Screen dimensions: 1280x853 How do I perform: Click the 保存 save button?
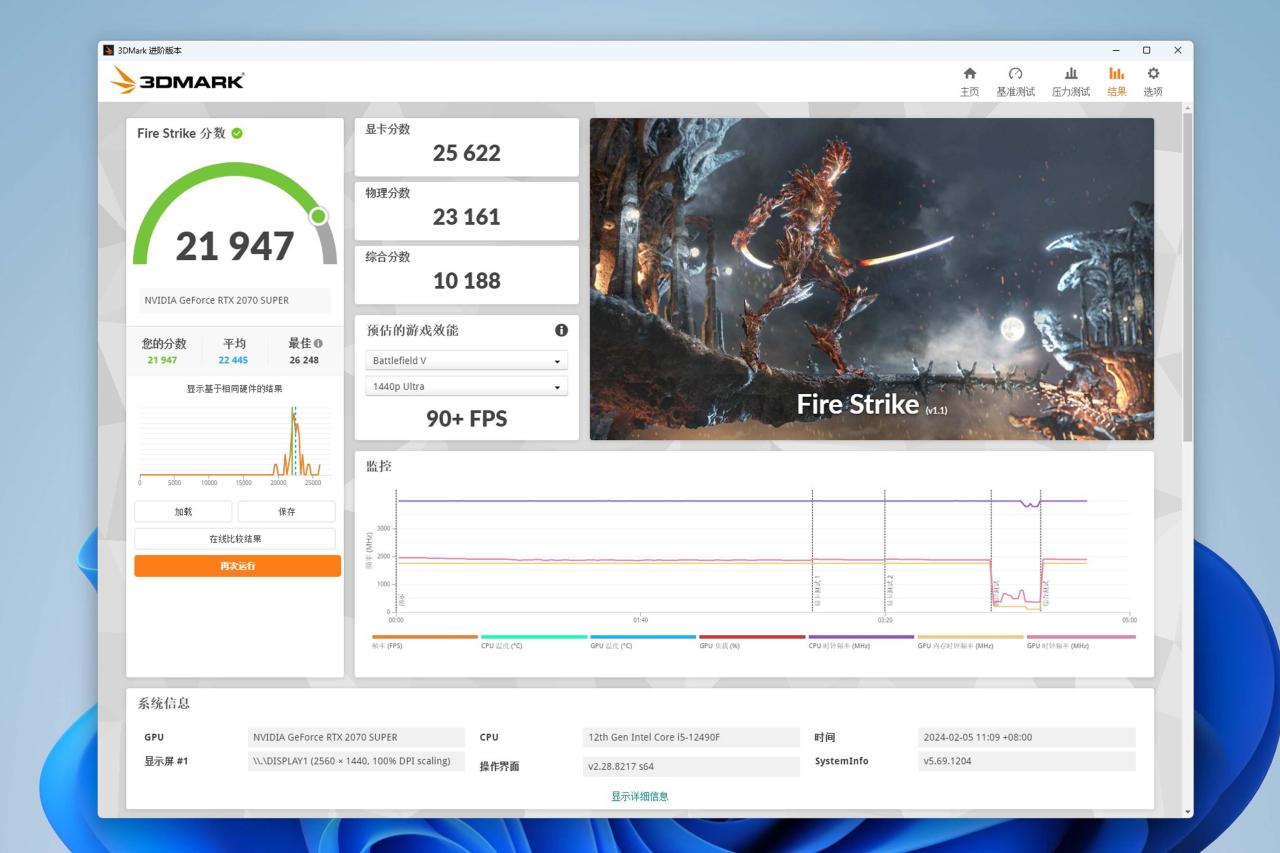[287, 511]
